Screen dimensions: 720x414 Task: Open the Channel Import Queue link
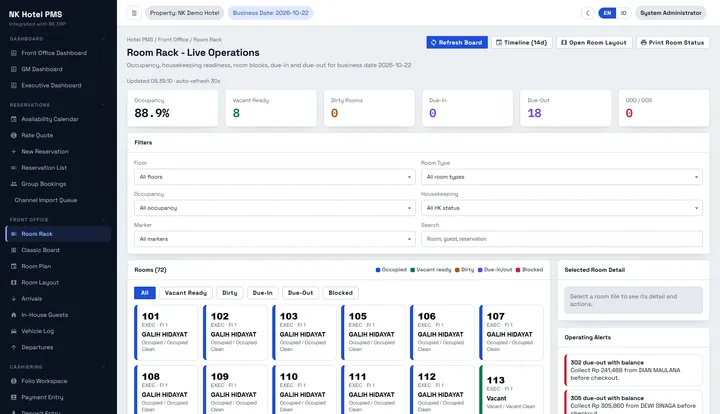click(x=46, y=200)
